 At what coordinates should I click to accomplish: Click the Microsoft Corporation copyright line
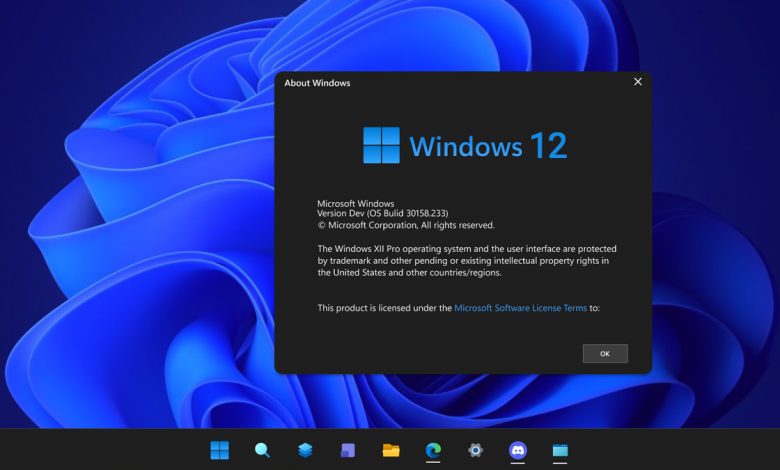pos(406,225)
